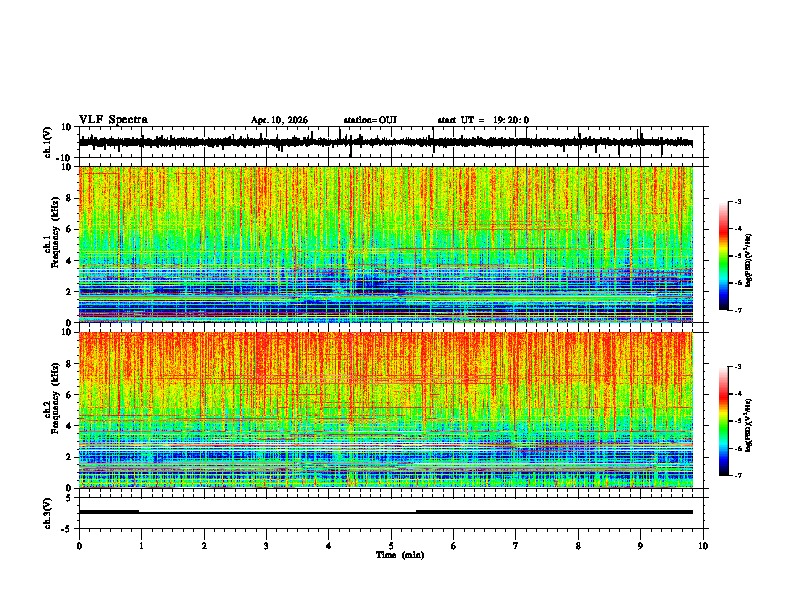
Task: Click inside the ch.2 spectrogram panel
Action: (386, 410)
